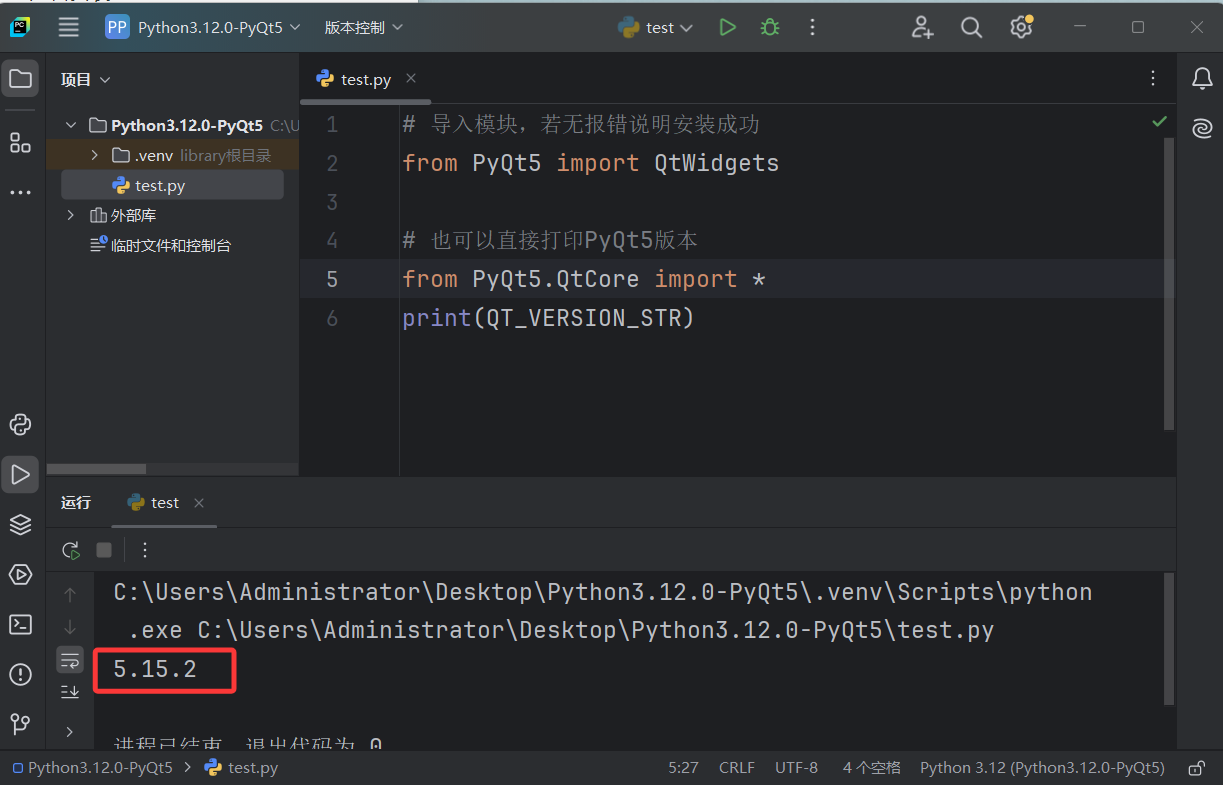Open Search Everywhere magnifier

(x=971, y=28)
